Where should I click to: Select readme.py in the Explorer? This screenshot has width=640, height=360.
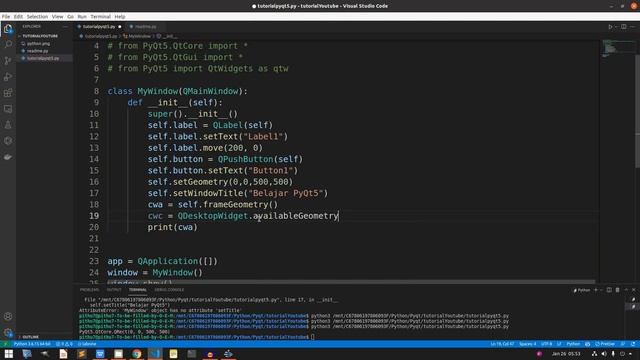click(38, 51)
